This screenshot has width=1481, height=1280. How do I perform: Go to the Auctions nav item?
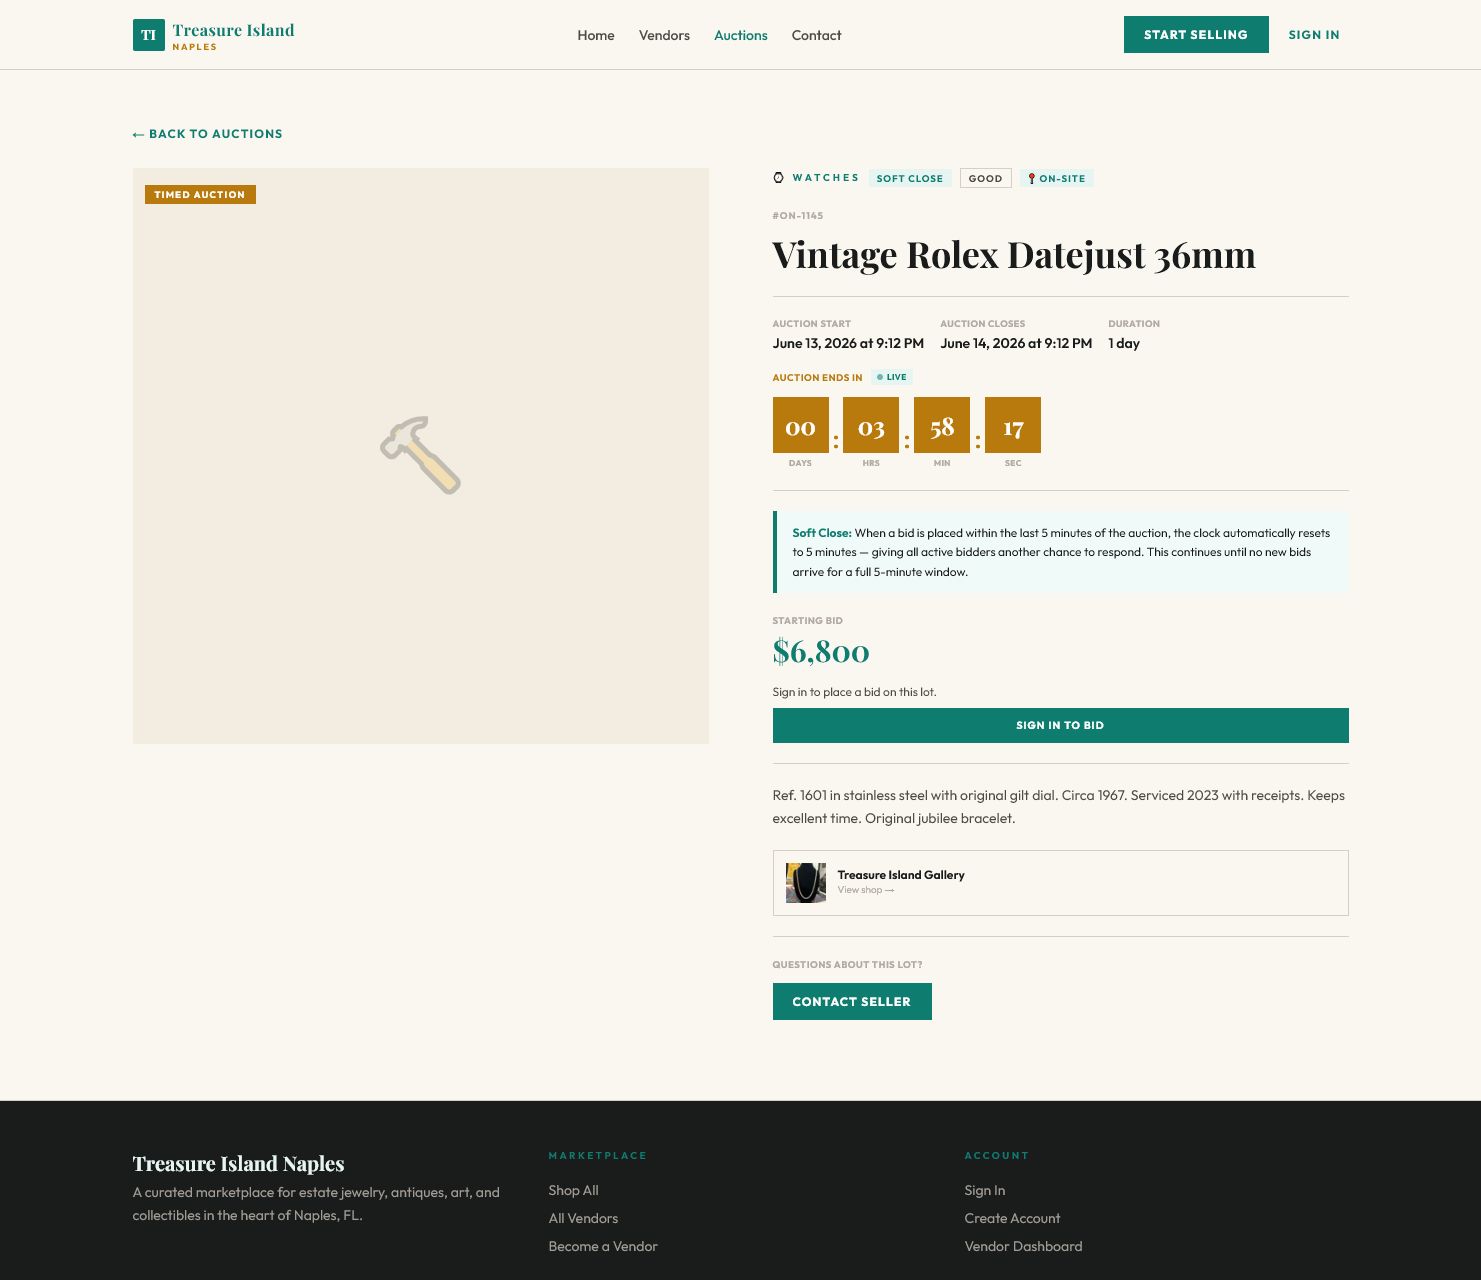tap(741, 35)
